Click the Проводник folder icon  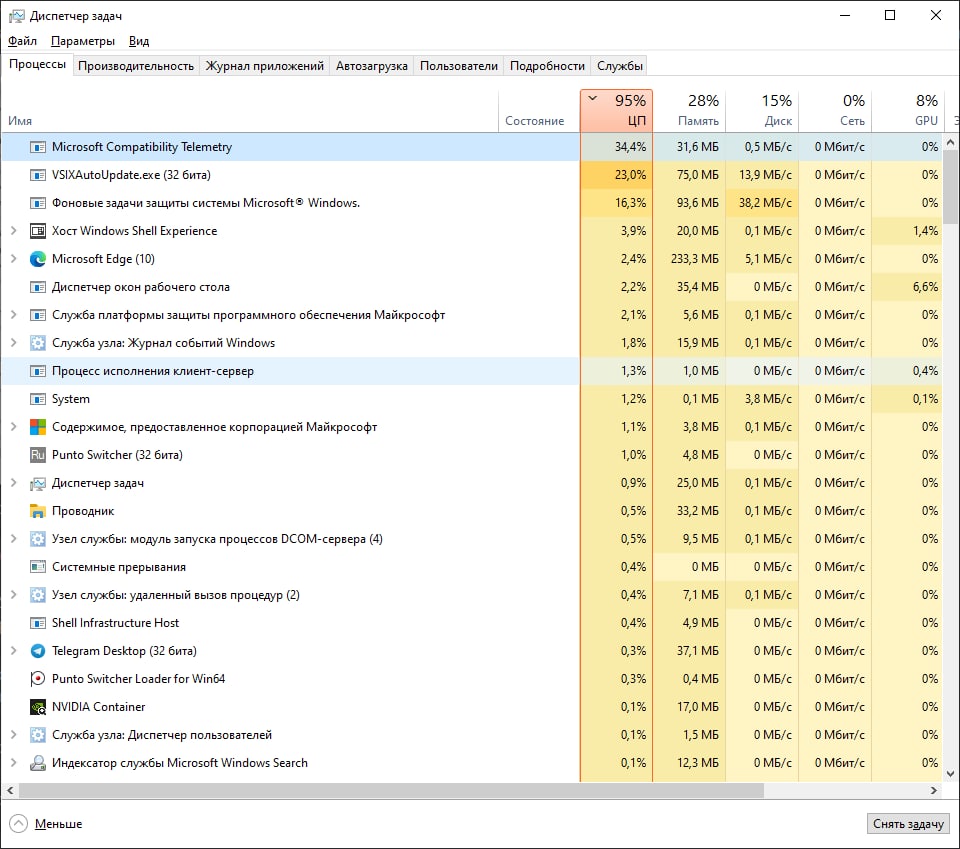click(x=38, y=511)
